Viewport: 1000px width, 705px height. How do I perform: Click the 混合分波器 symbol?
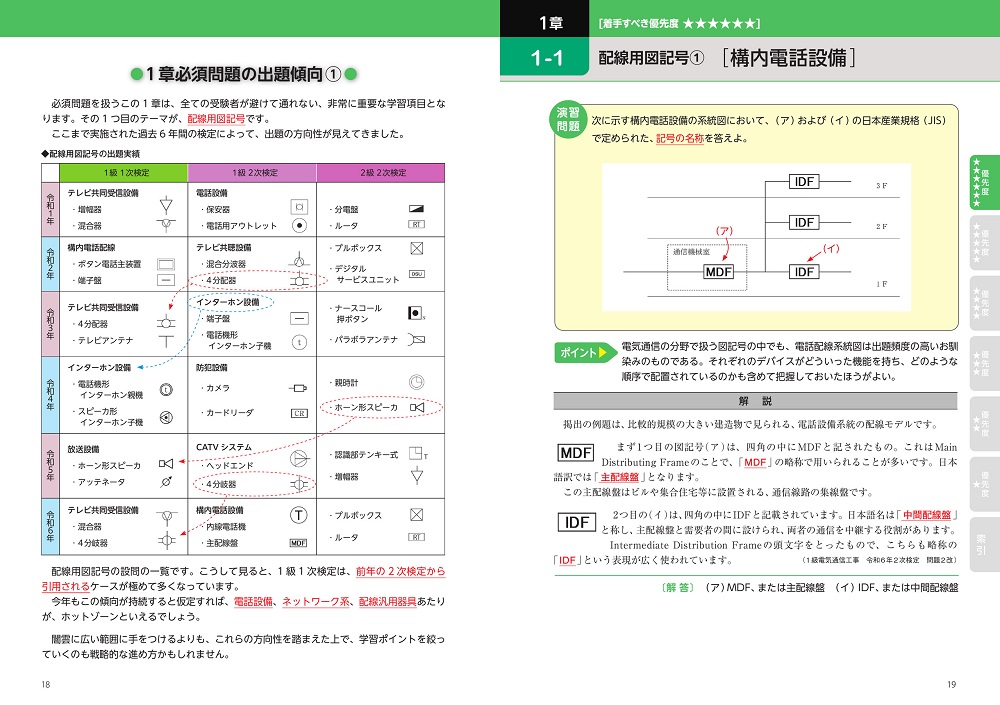(299, 260)
